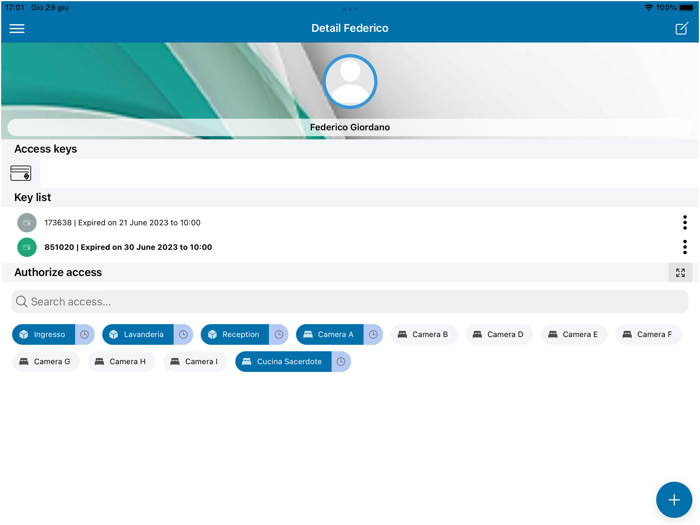700x525 pixels.
Task: Select key 173638 expired 21 June entry
Action: [x=122, y=222]
